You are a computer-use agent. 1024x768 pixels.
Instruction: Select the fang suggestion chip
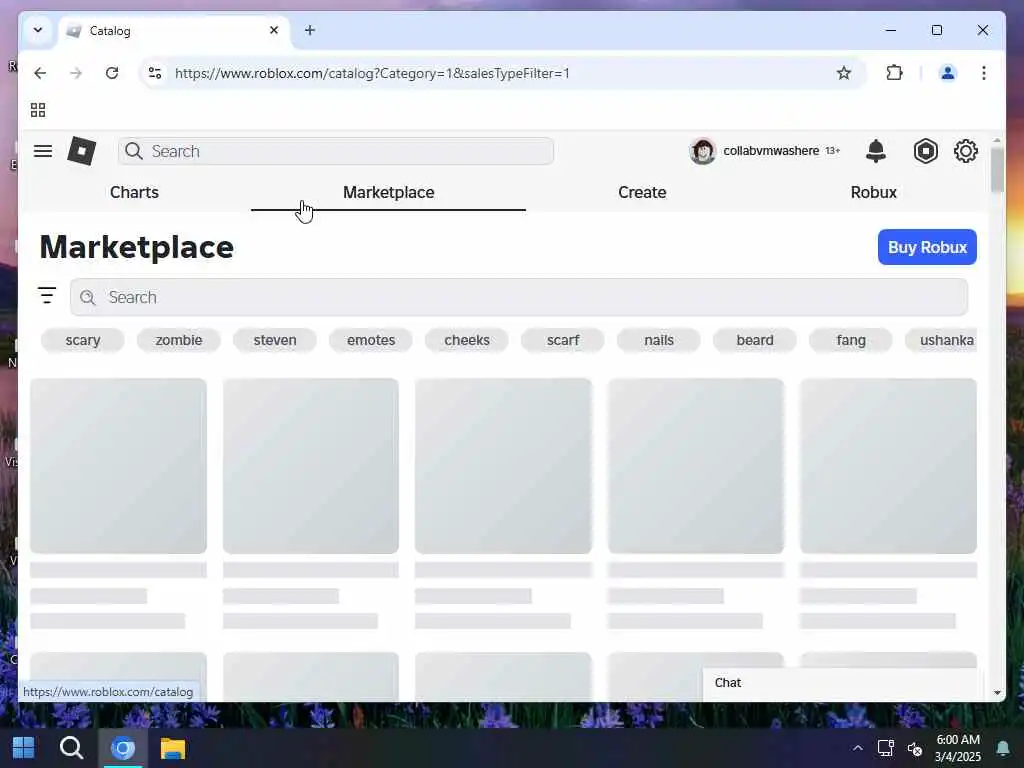point(850,340)
